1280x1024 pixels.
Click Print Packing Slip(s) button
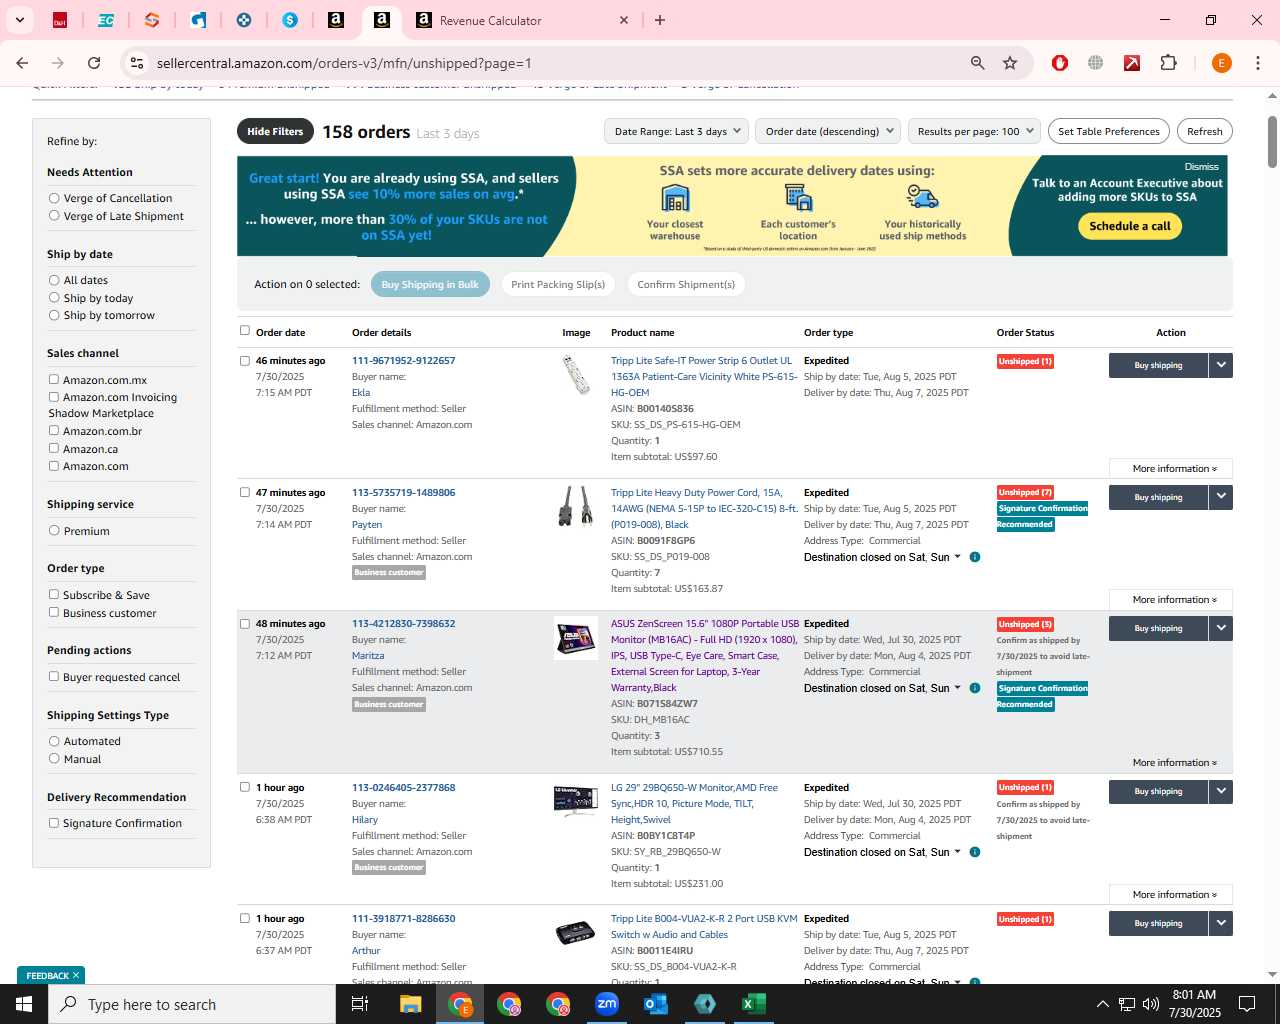(x=558, y=284)
